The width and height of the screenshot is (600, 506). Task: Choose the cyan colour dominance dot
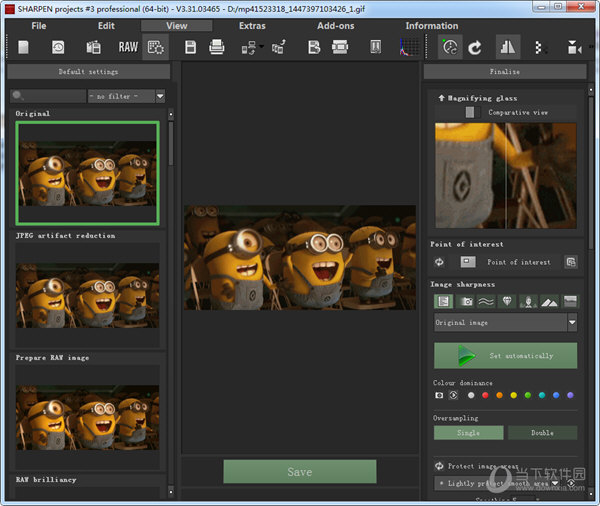[542, 395]
